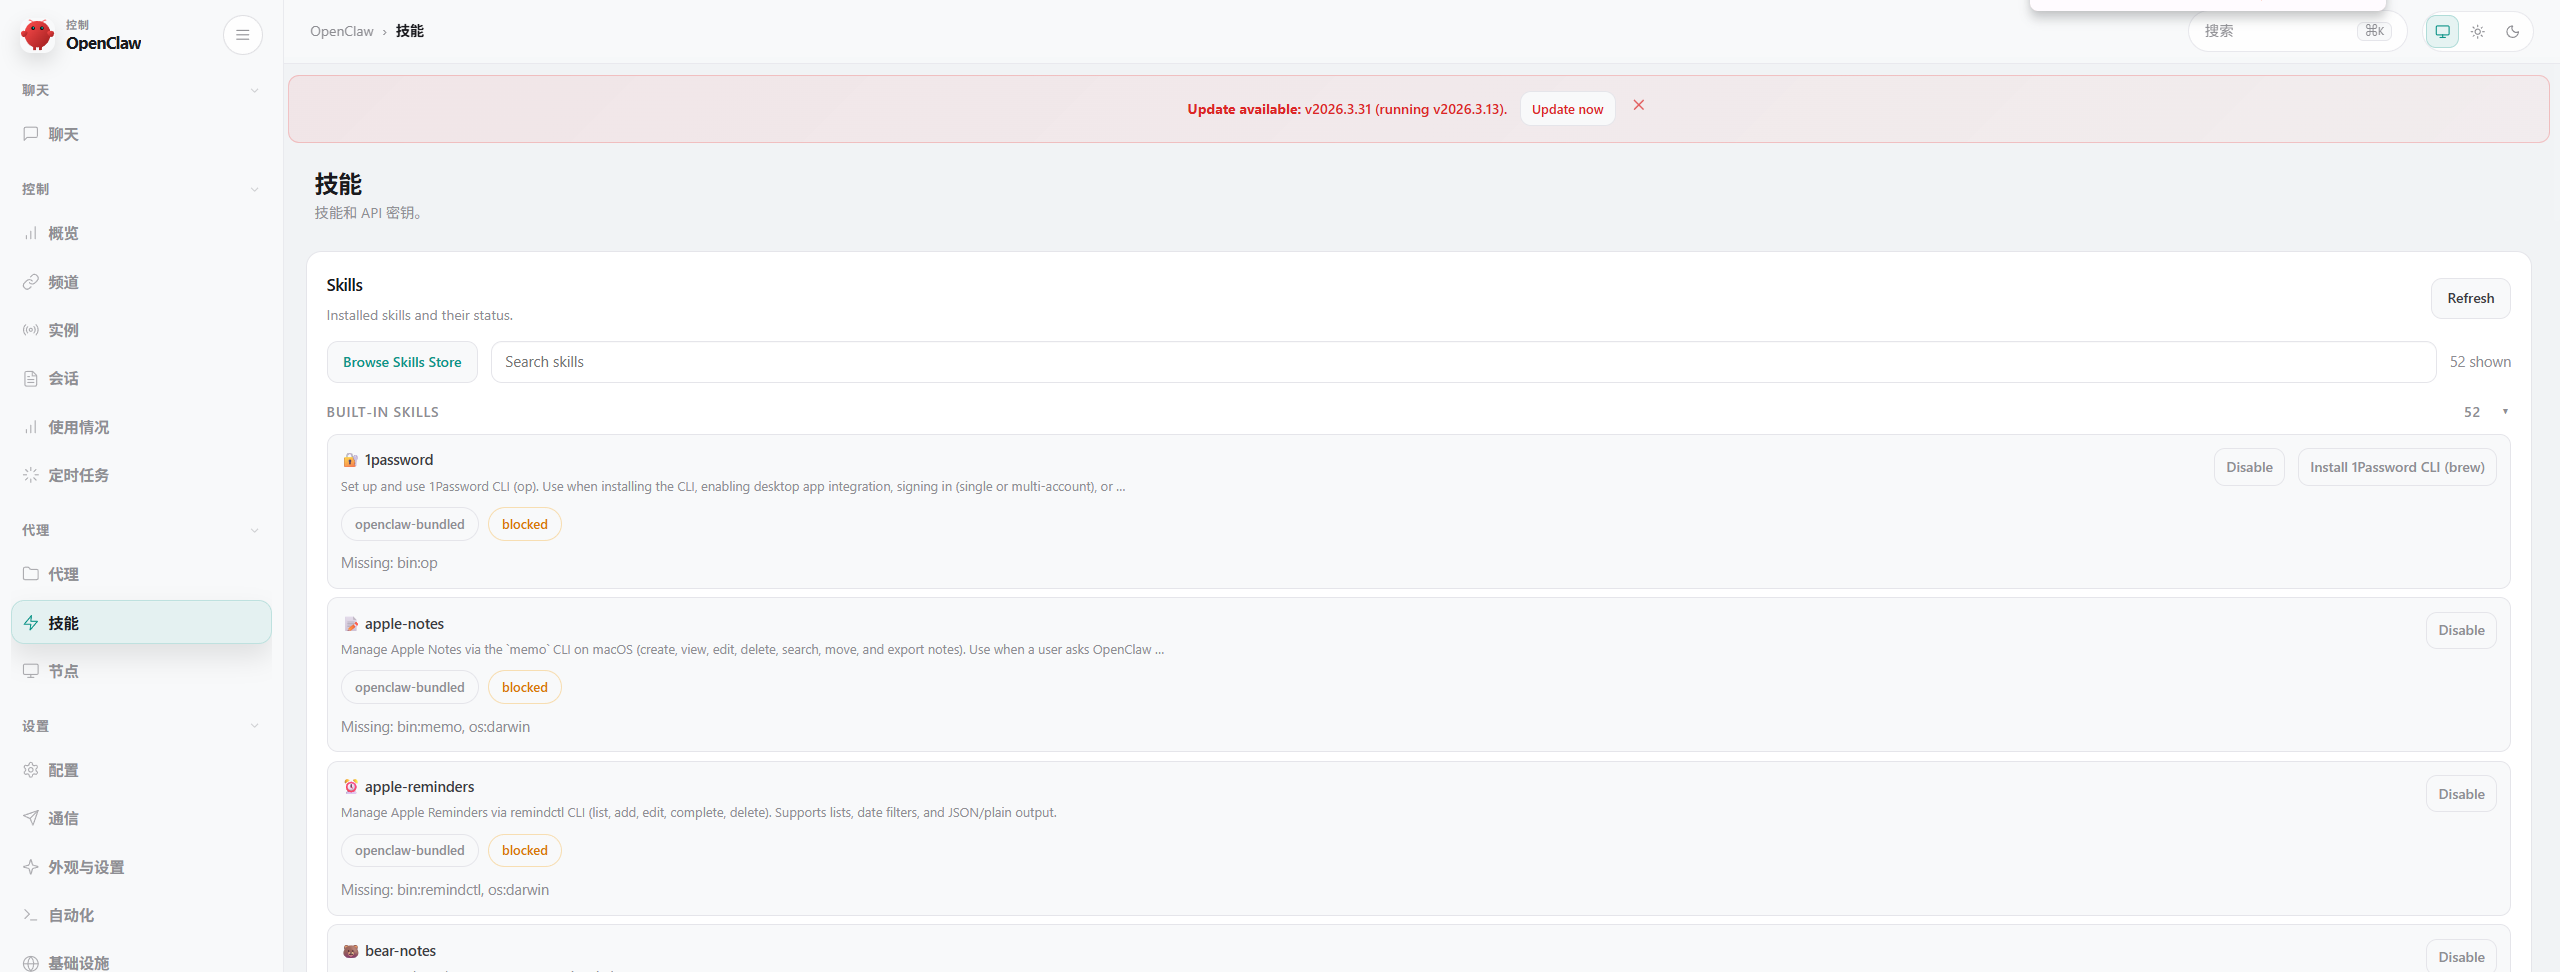Switch to dark theme moon toggle
Image resolution: width=2560 pixels, height=972 pixels.
click(x=2513, y=31)
